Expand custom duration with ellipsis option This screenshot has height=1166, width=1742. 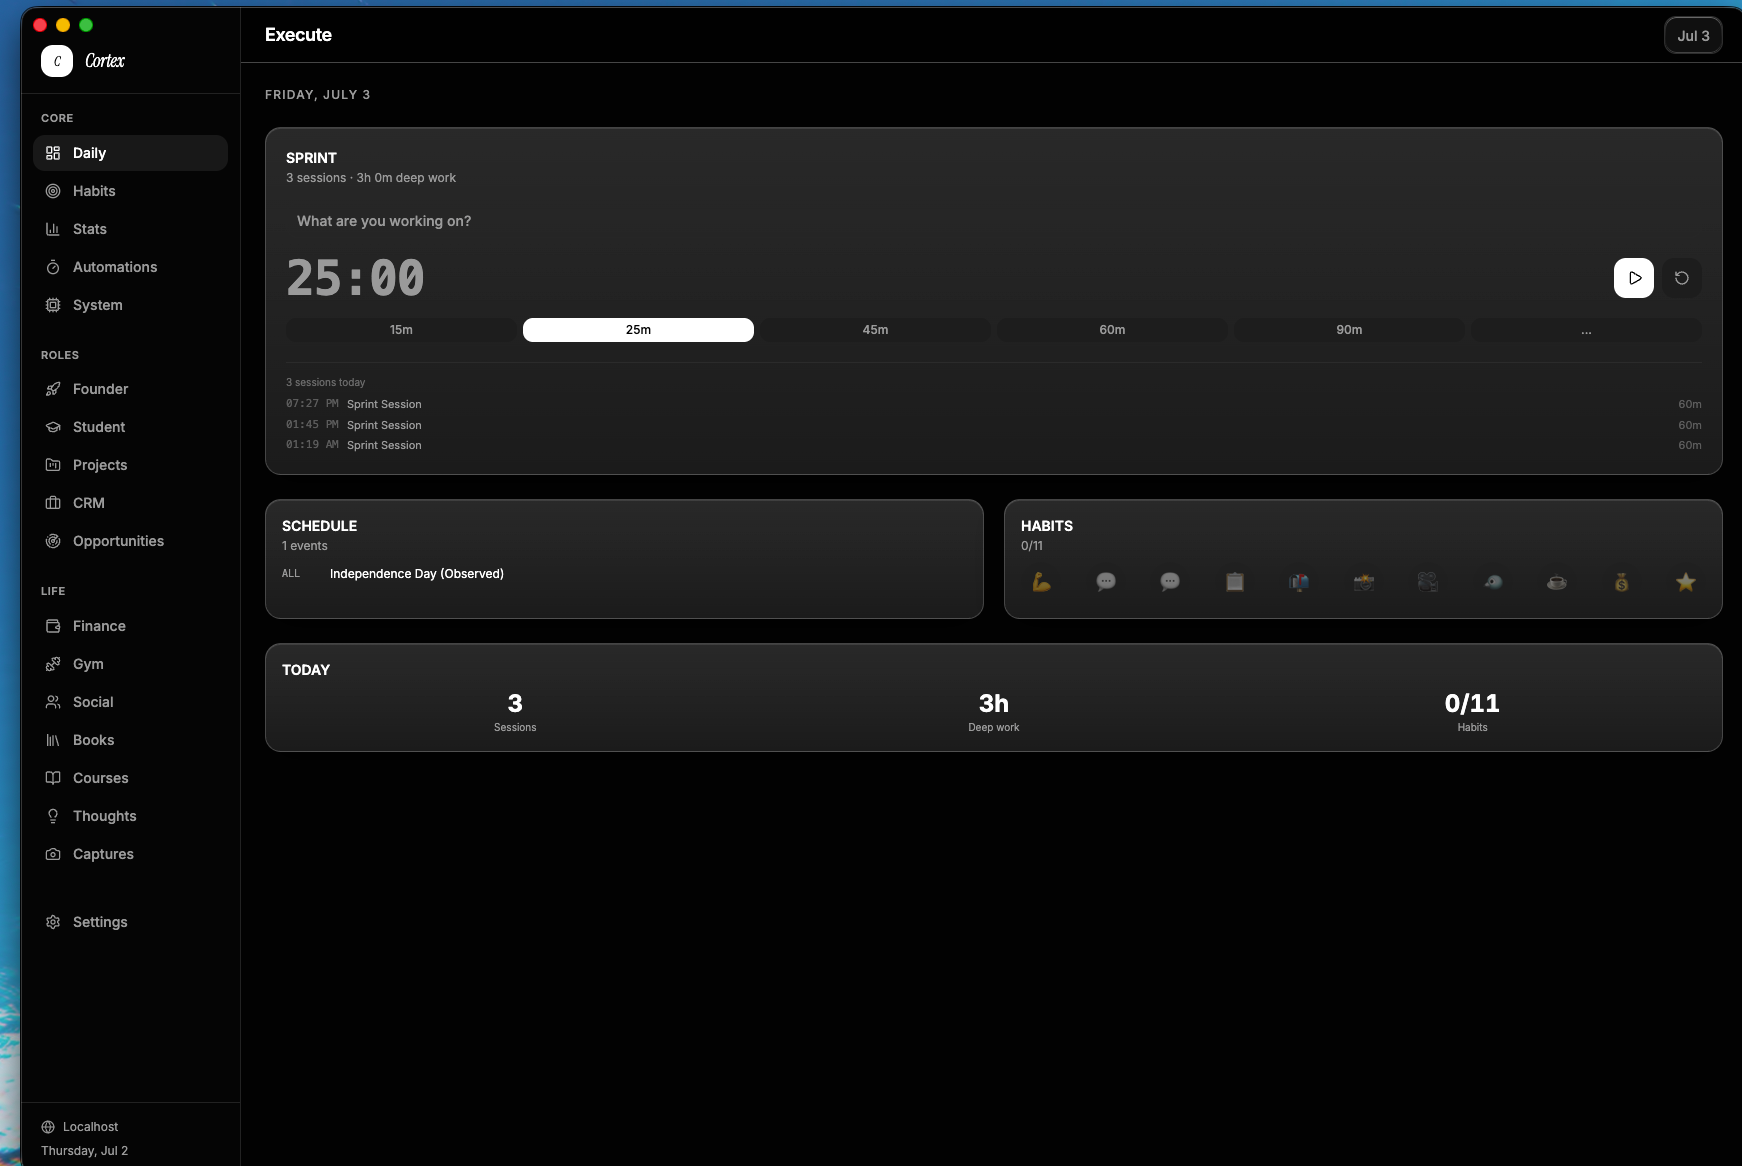pos(1586,330)
